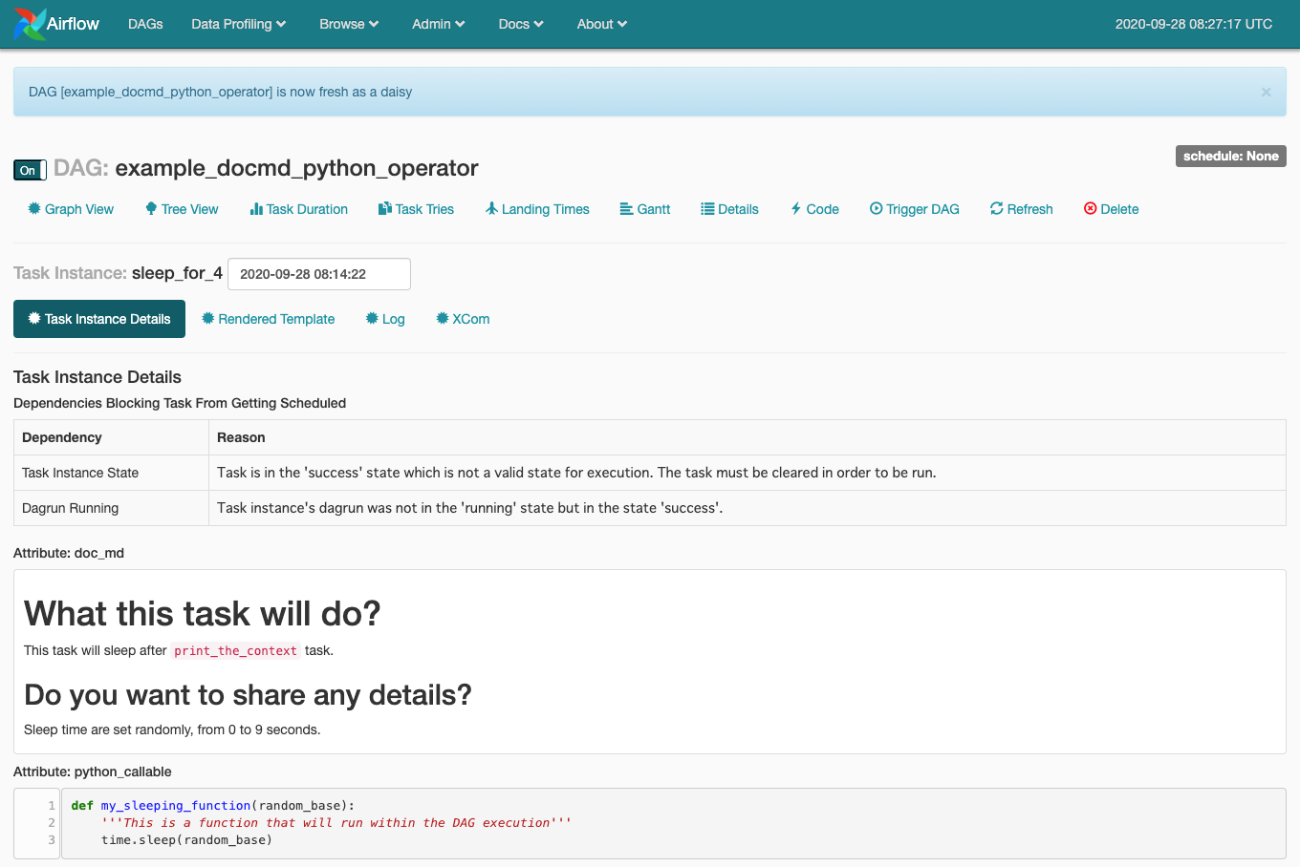Click the print_the_context code snippet
Image resolution: width=1300 pixels, height=867 pixels.
click(x=236, y=650)
